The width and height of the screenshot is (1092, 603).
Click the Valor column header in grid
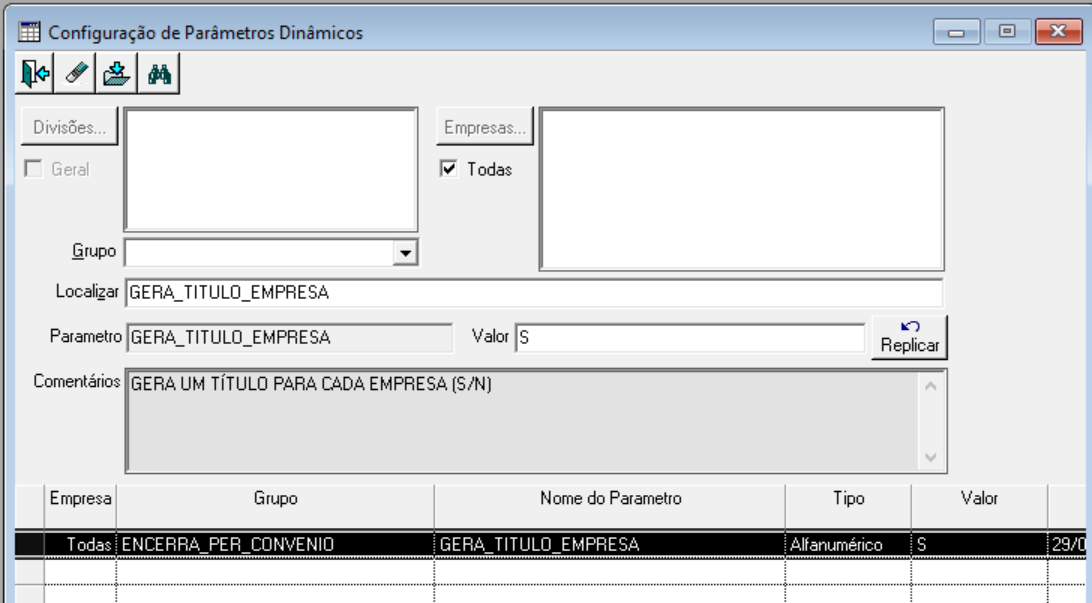pos(979,506)
